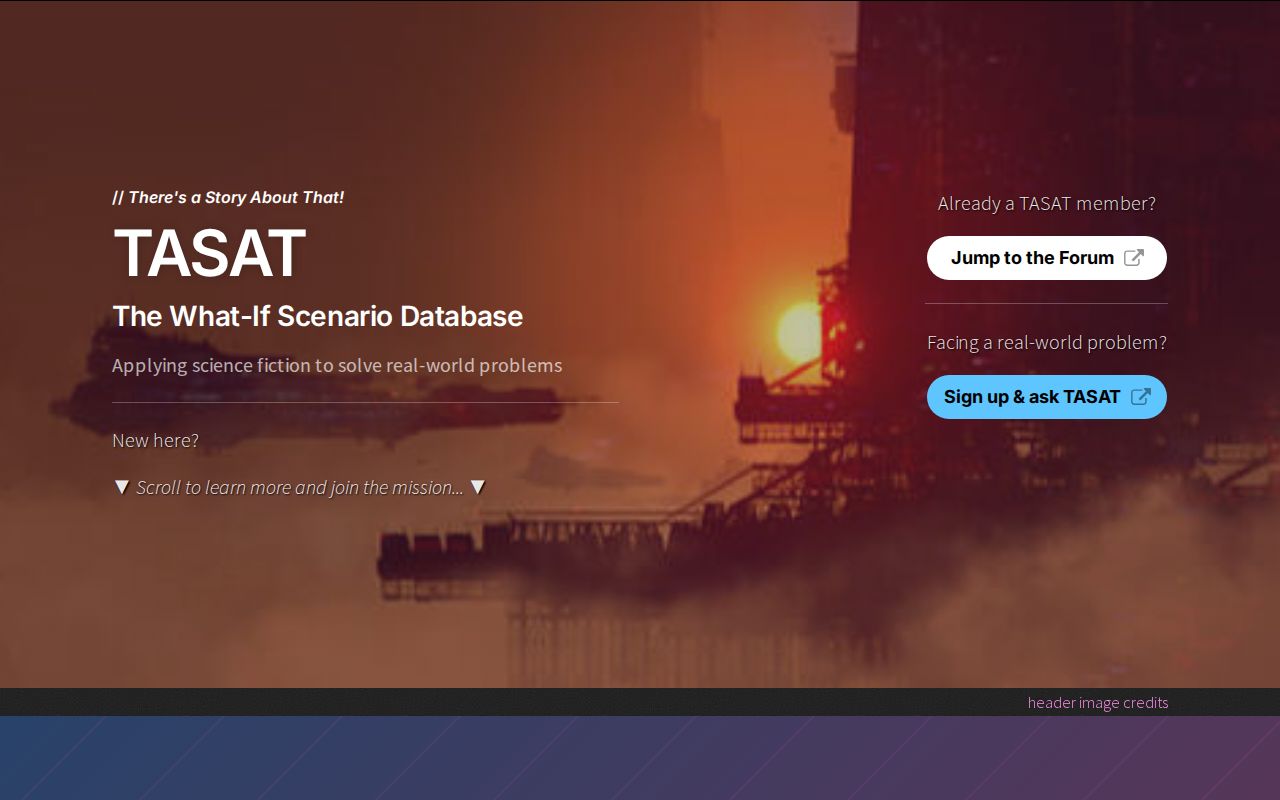Click the large TASAT title heading
1280x800 pixels.
point(209,254)
